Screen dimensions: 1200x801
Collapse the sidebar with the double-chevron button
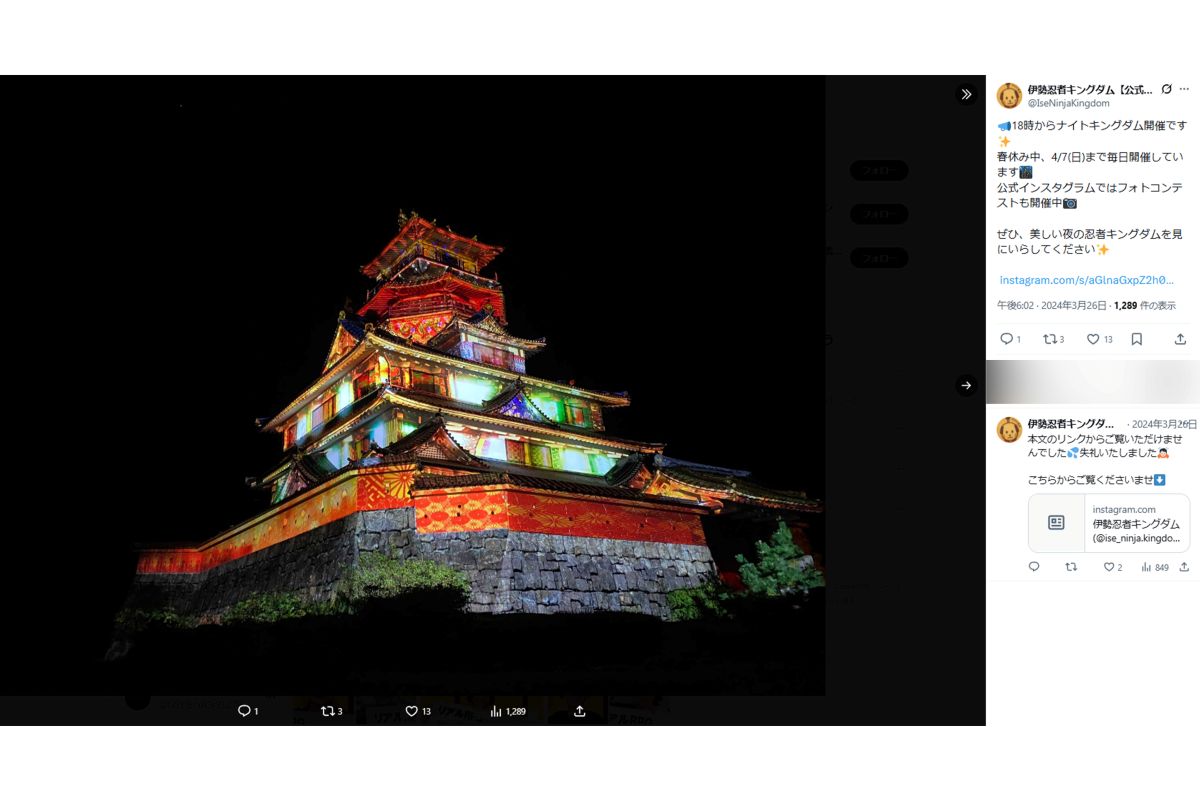coord(966,94)
